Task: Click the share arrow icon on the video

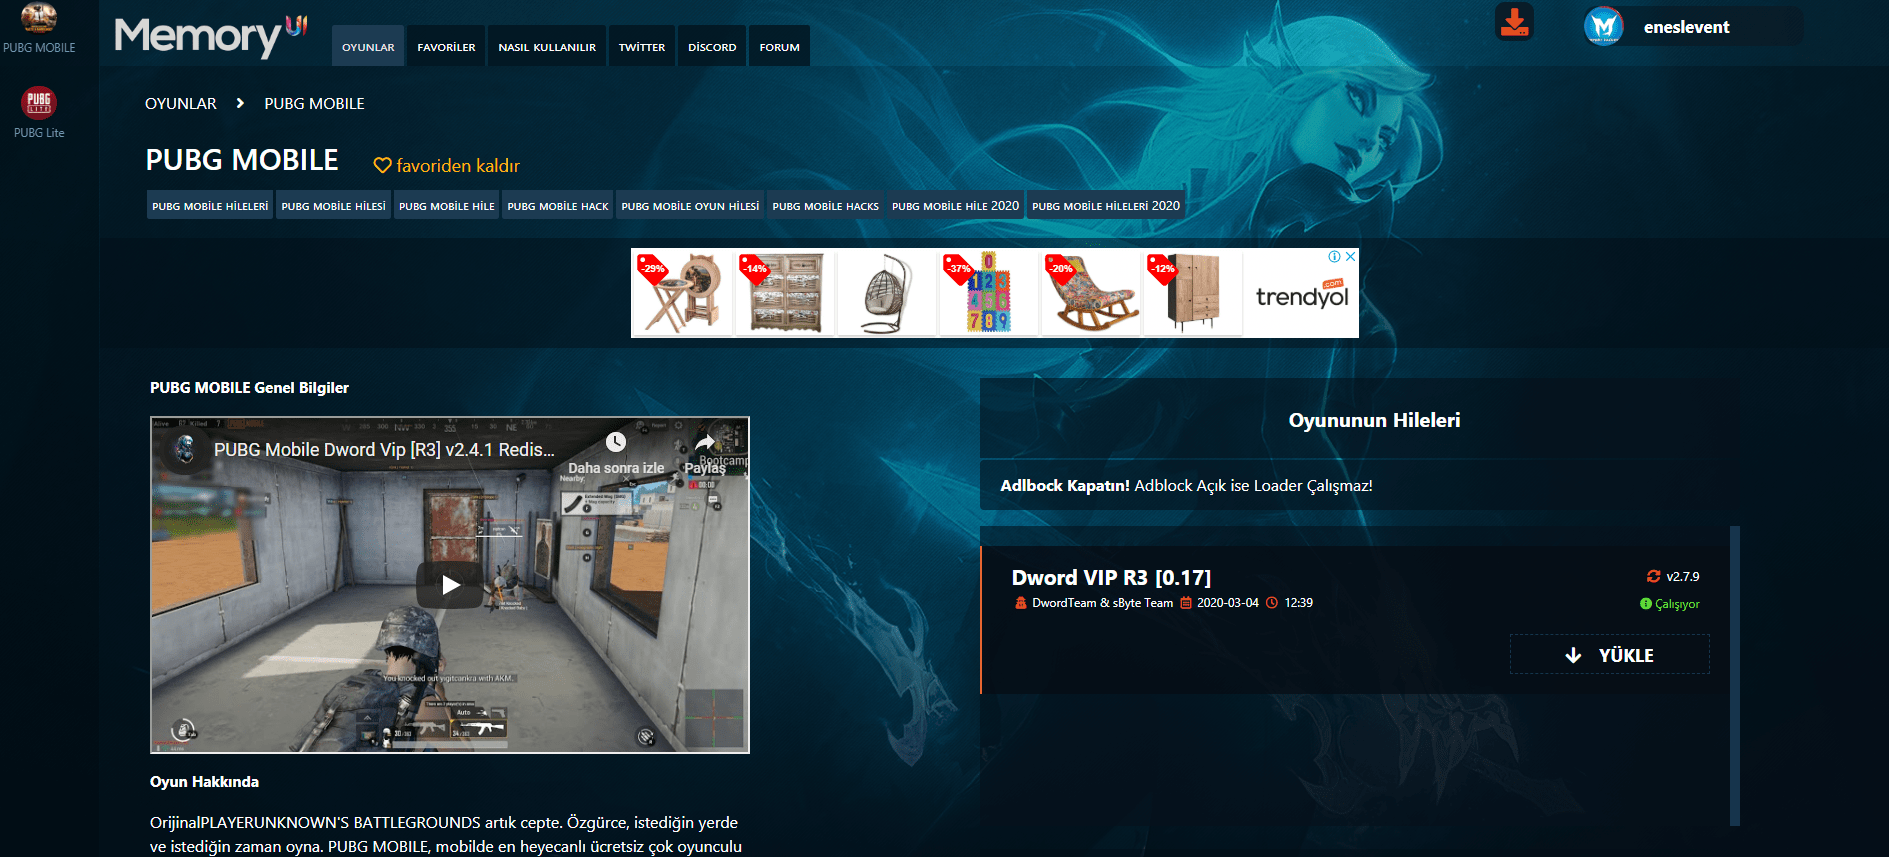Action: [705, 442]
